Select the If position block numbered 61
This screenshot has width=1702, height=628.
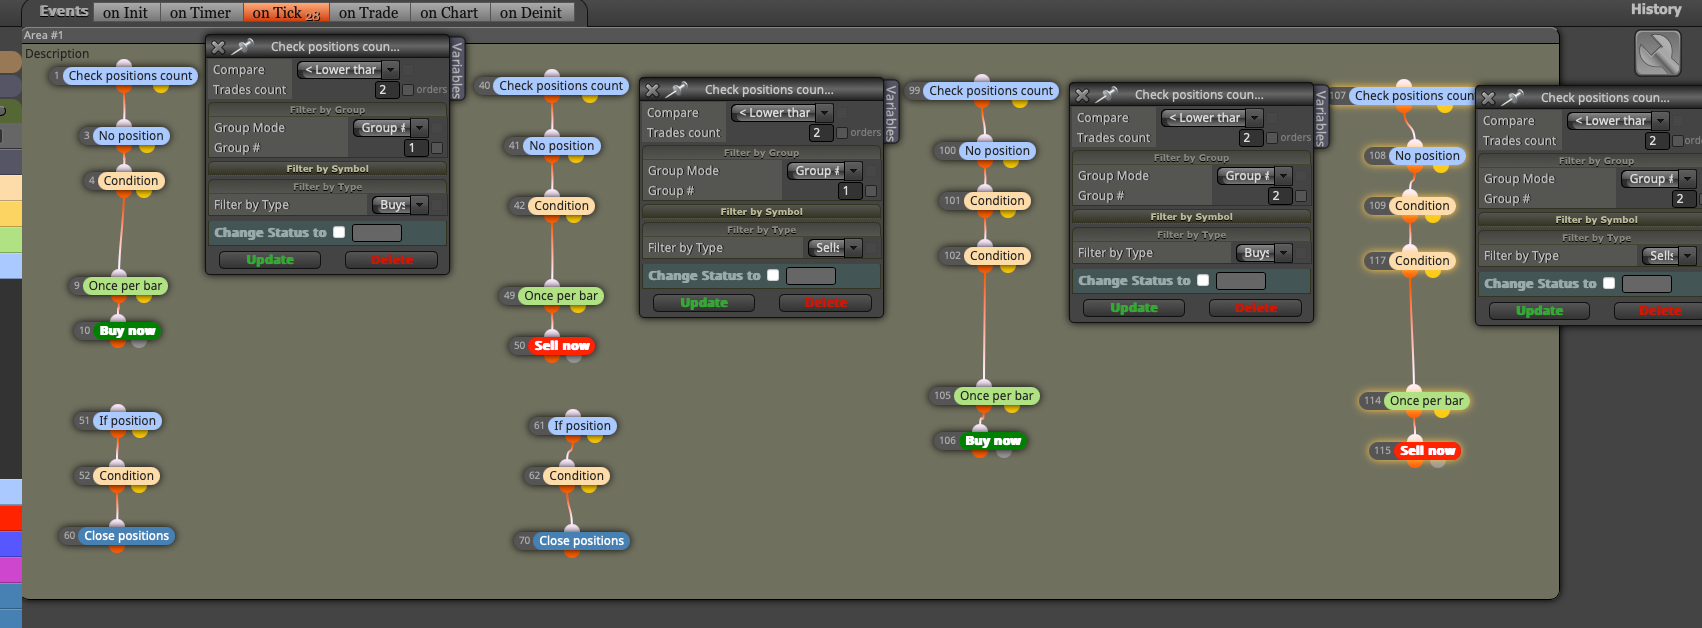(x=582, y=426)
